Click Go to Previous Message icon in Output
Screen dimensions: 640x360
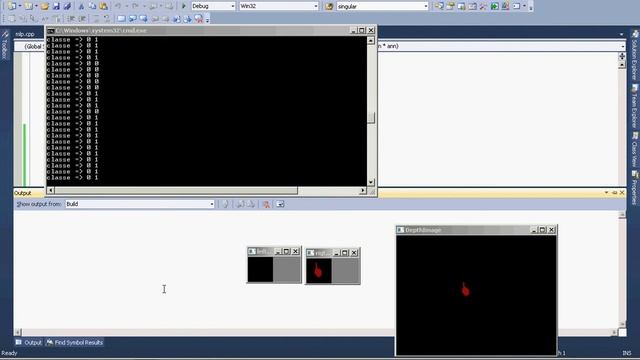click(240, 204)
